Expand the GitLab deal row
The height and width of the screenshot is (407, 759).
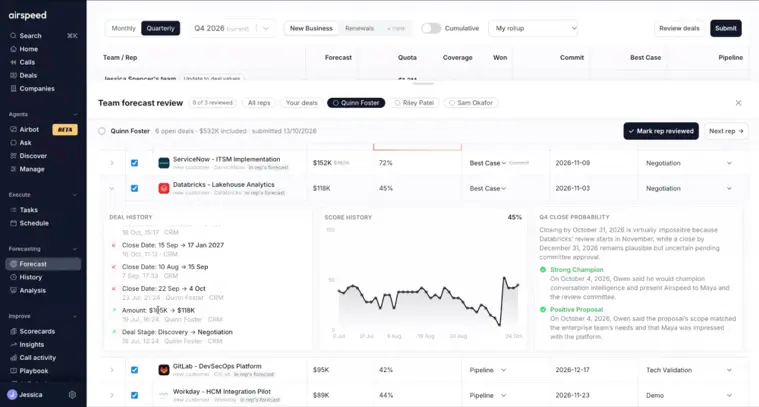(112, 370)
